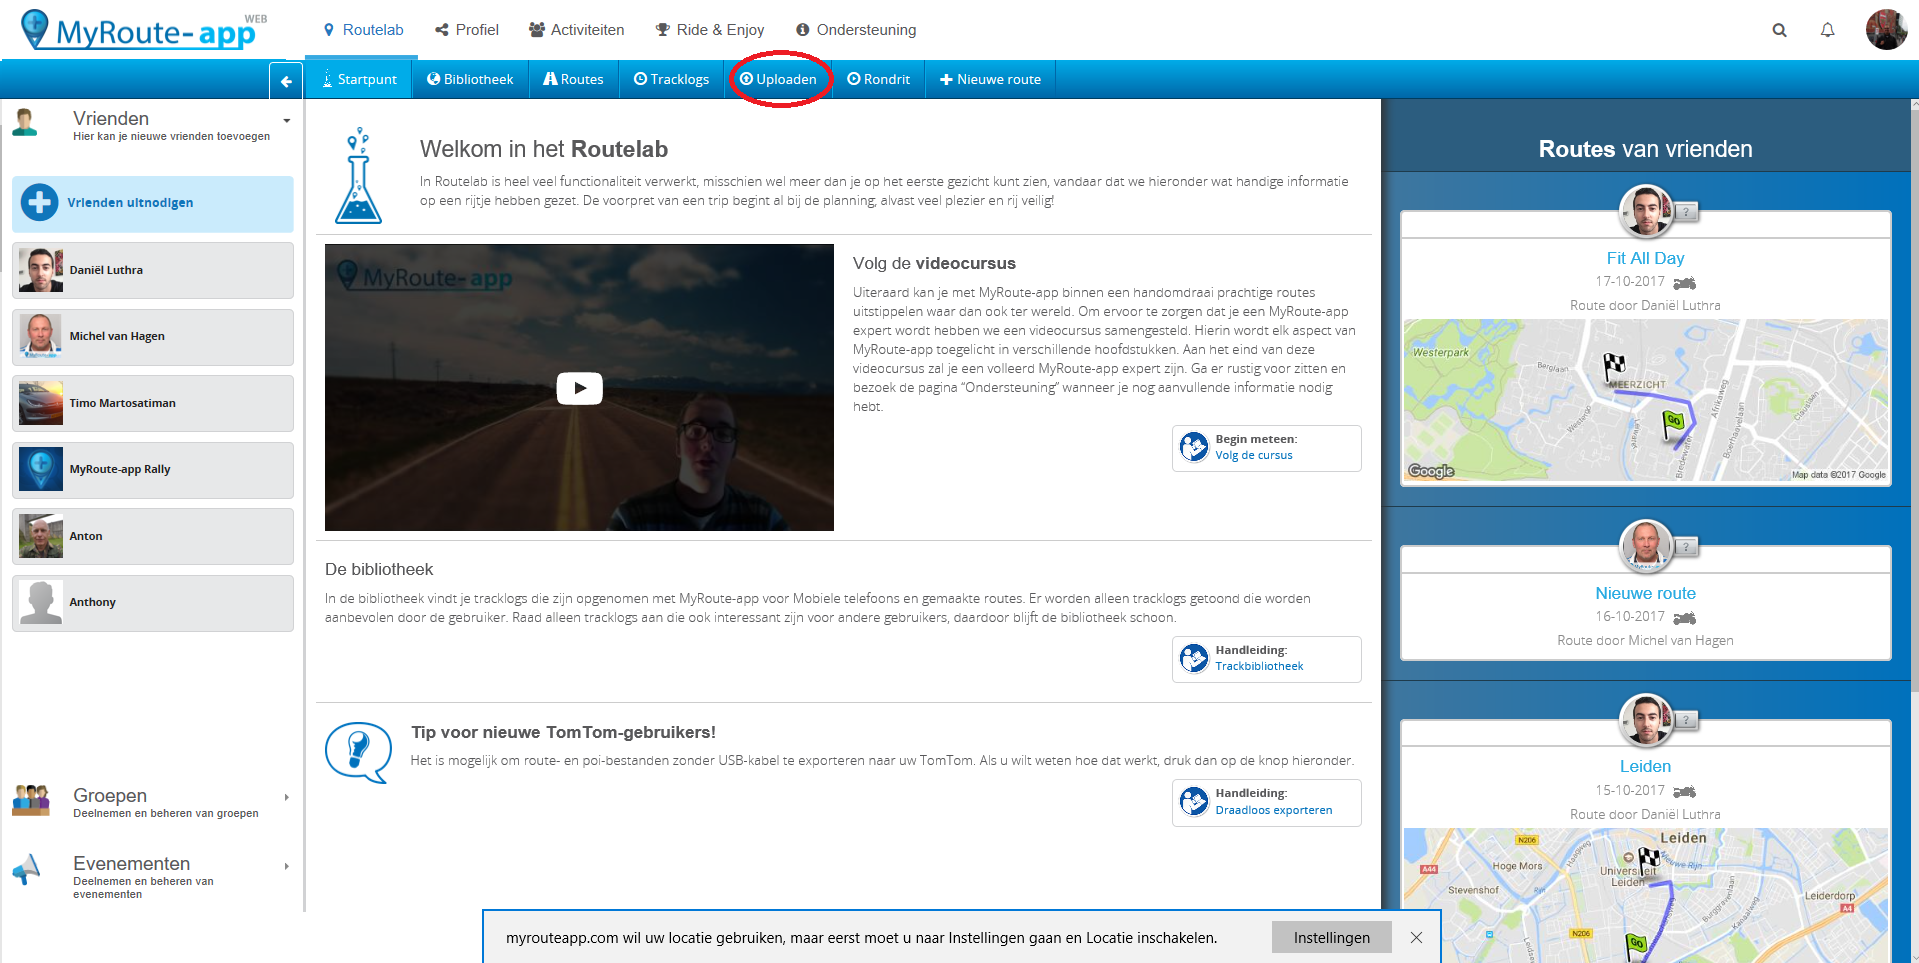Screen dimensions: 1919x963
Task: Follow the Volg de cursus link
Action: pos(1254,455)
